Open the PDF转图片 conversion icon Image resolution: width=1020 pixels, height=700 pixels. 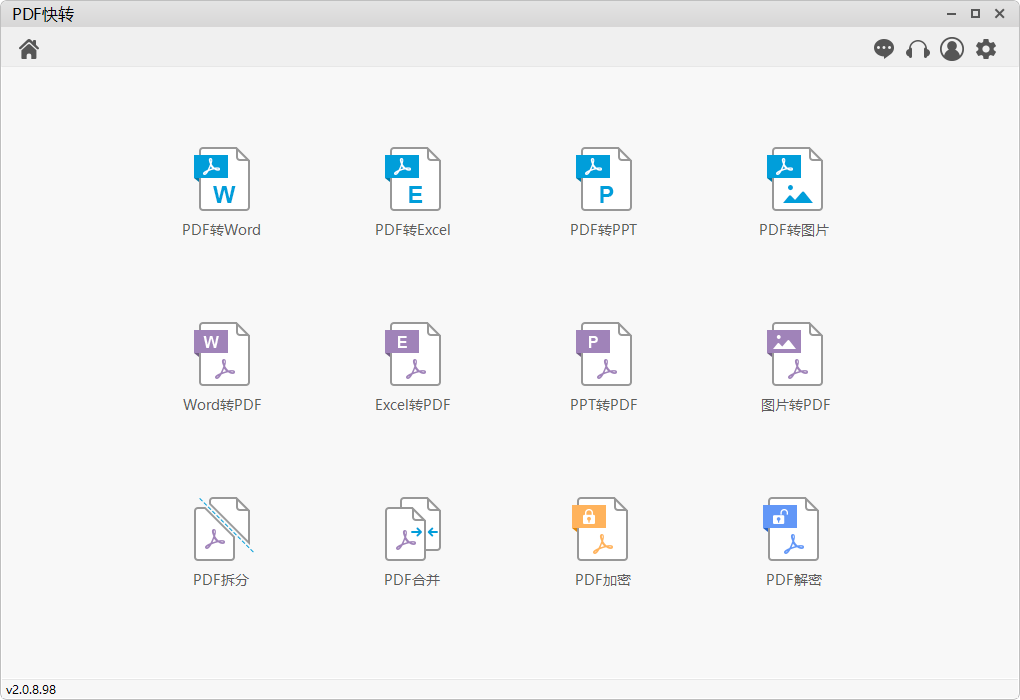[794, 179]
